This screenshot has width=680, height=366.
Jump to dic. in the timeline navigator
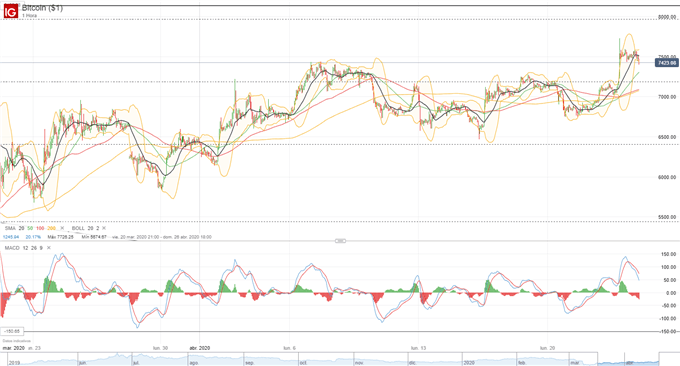412,363
